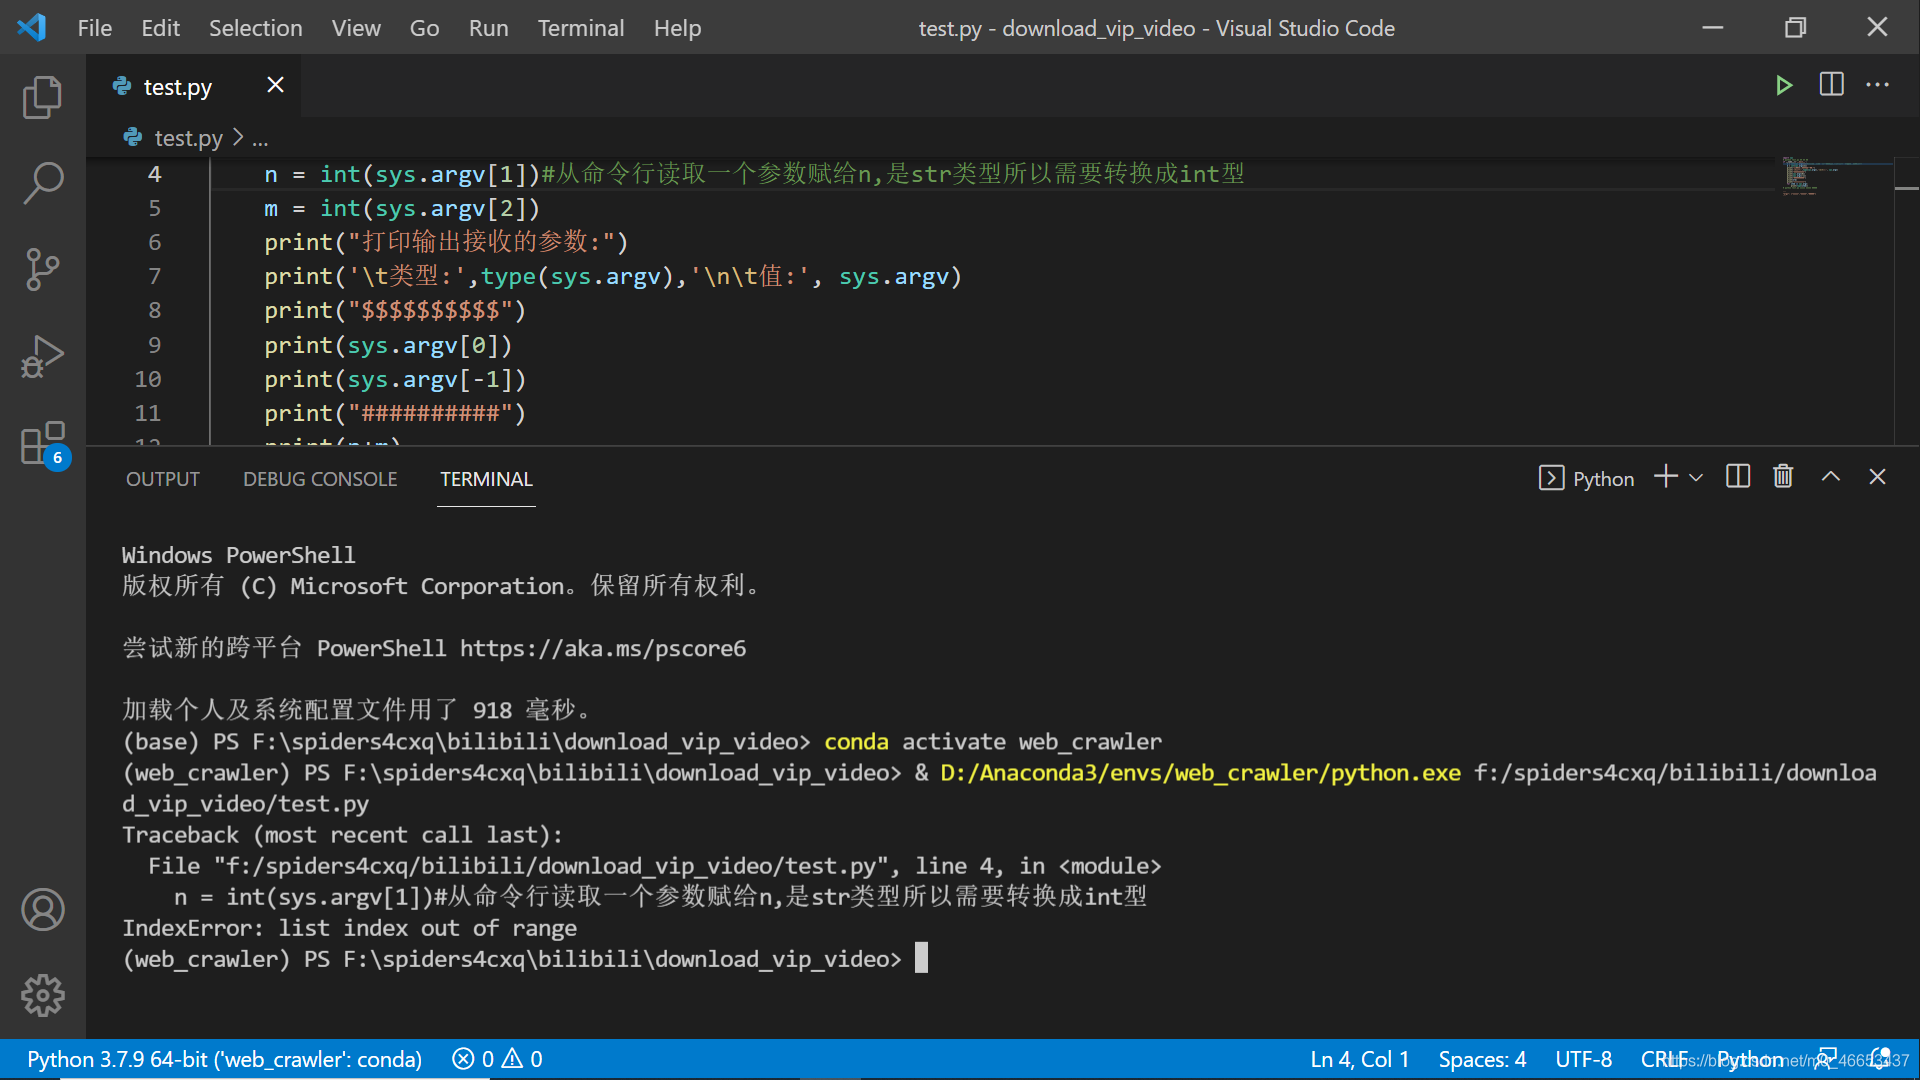Open notifications from the status bar bell
Image resolution: width=1920 pixels, height=1080 pixels.
[1882, 1059]
